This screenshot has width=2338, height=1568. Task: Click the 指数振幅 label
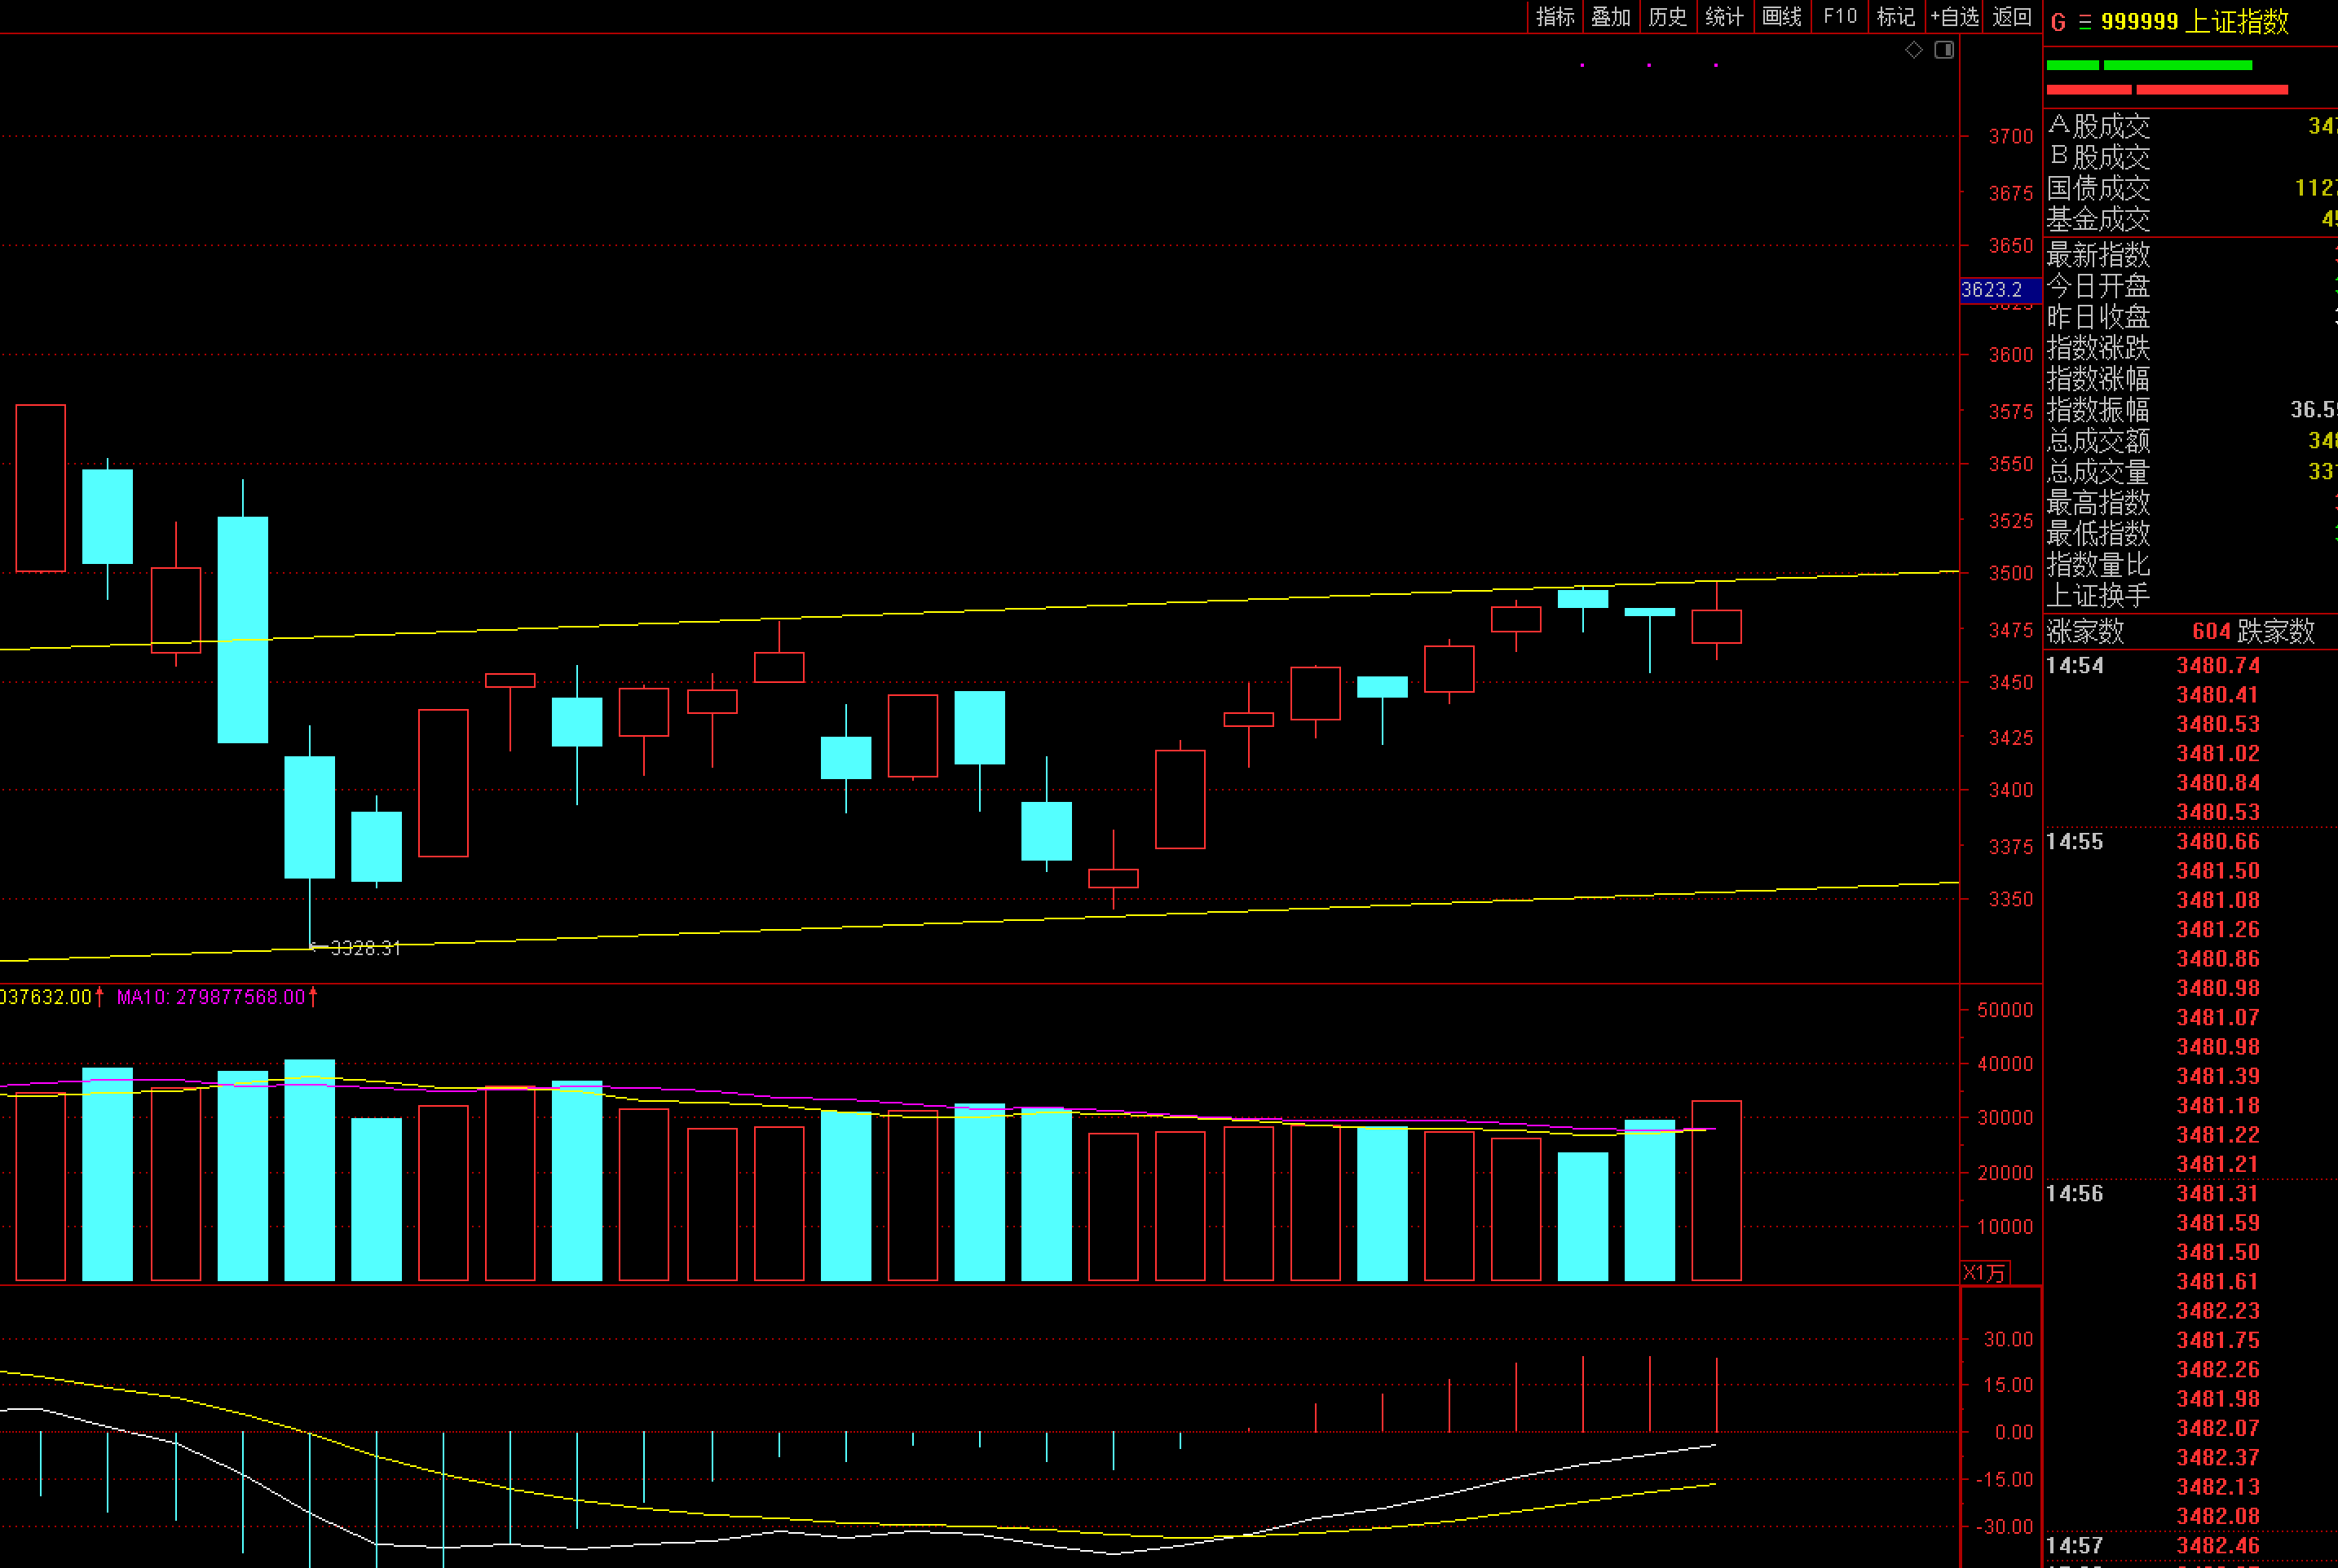[x=2098, y=410]
